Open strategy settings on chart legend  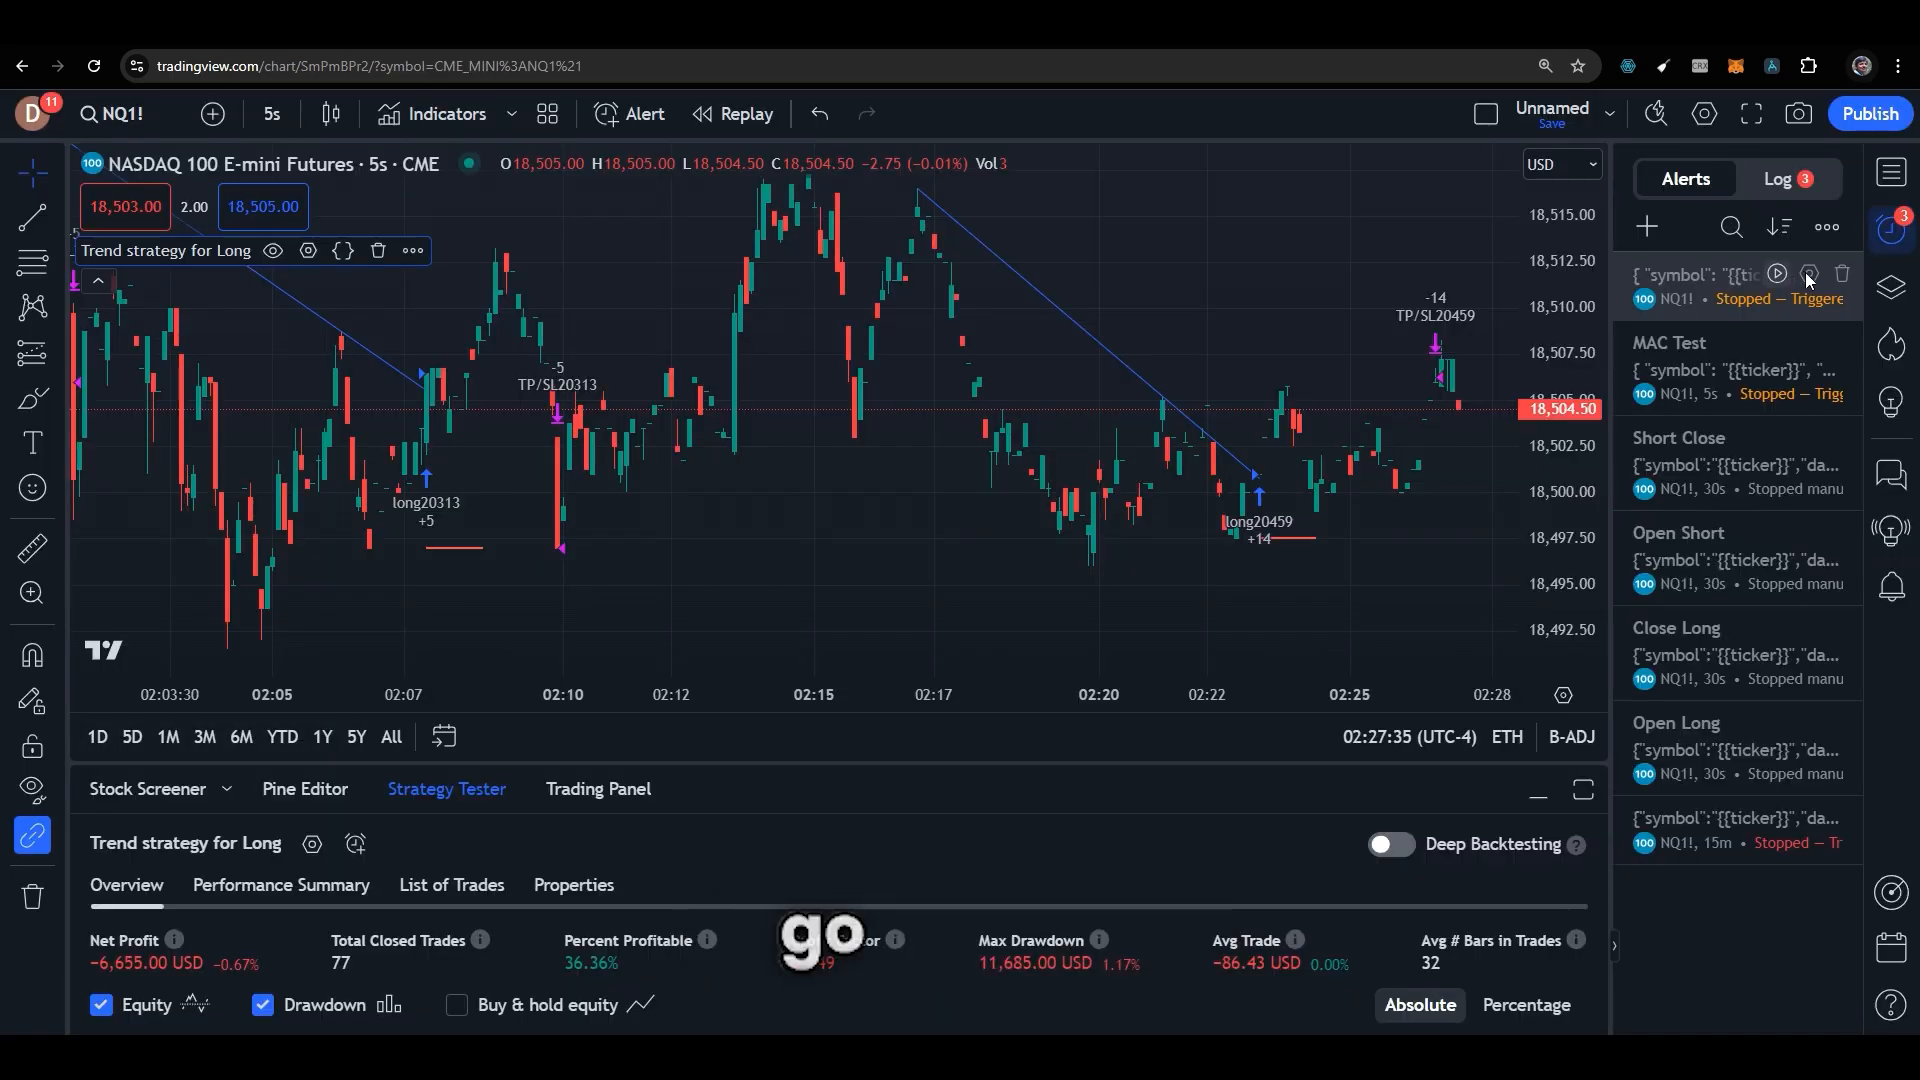click(308, 251)
